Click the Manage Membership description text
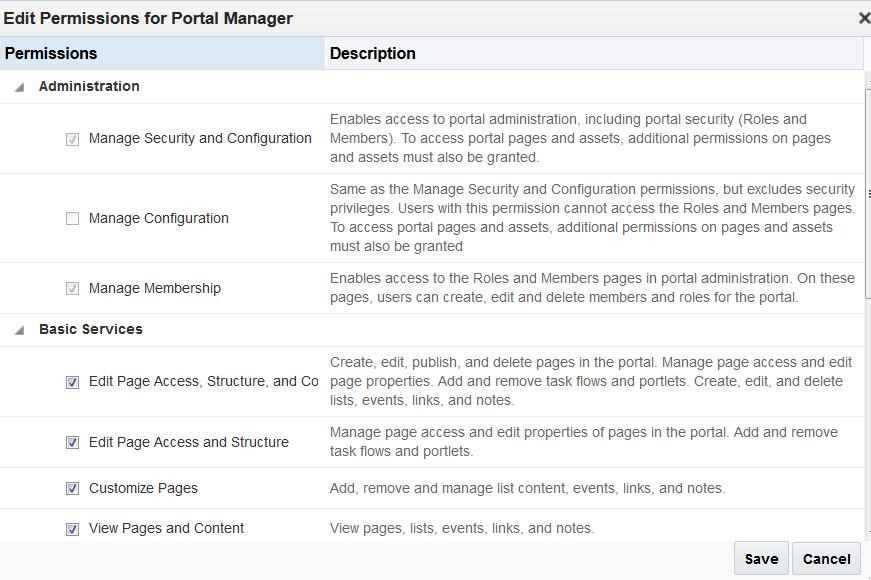 [590, 288]
